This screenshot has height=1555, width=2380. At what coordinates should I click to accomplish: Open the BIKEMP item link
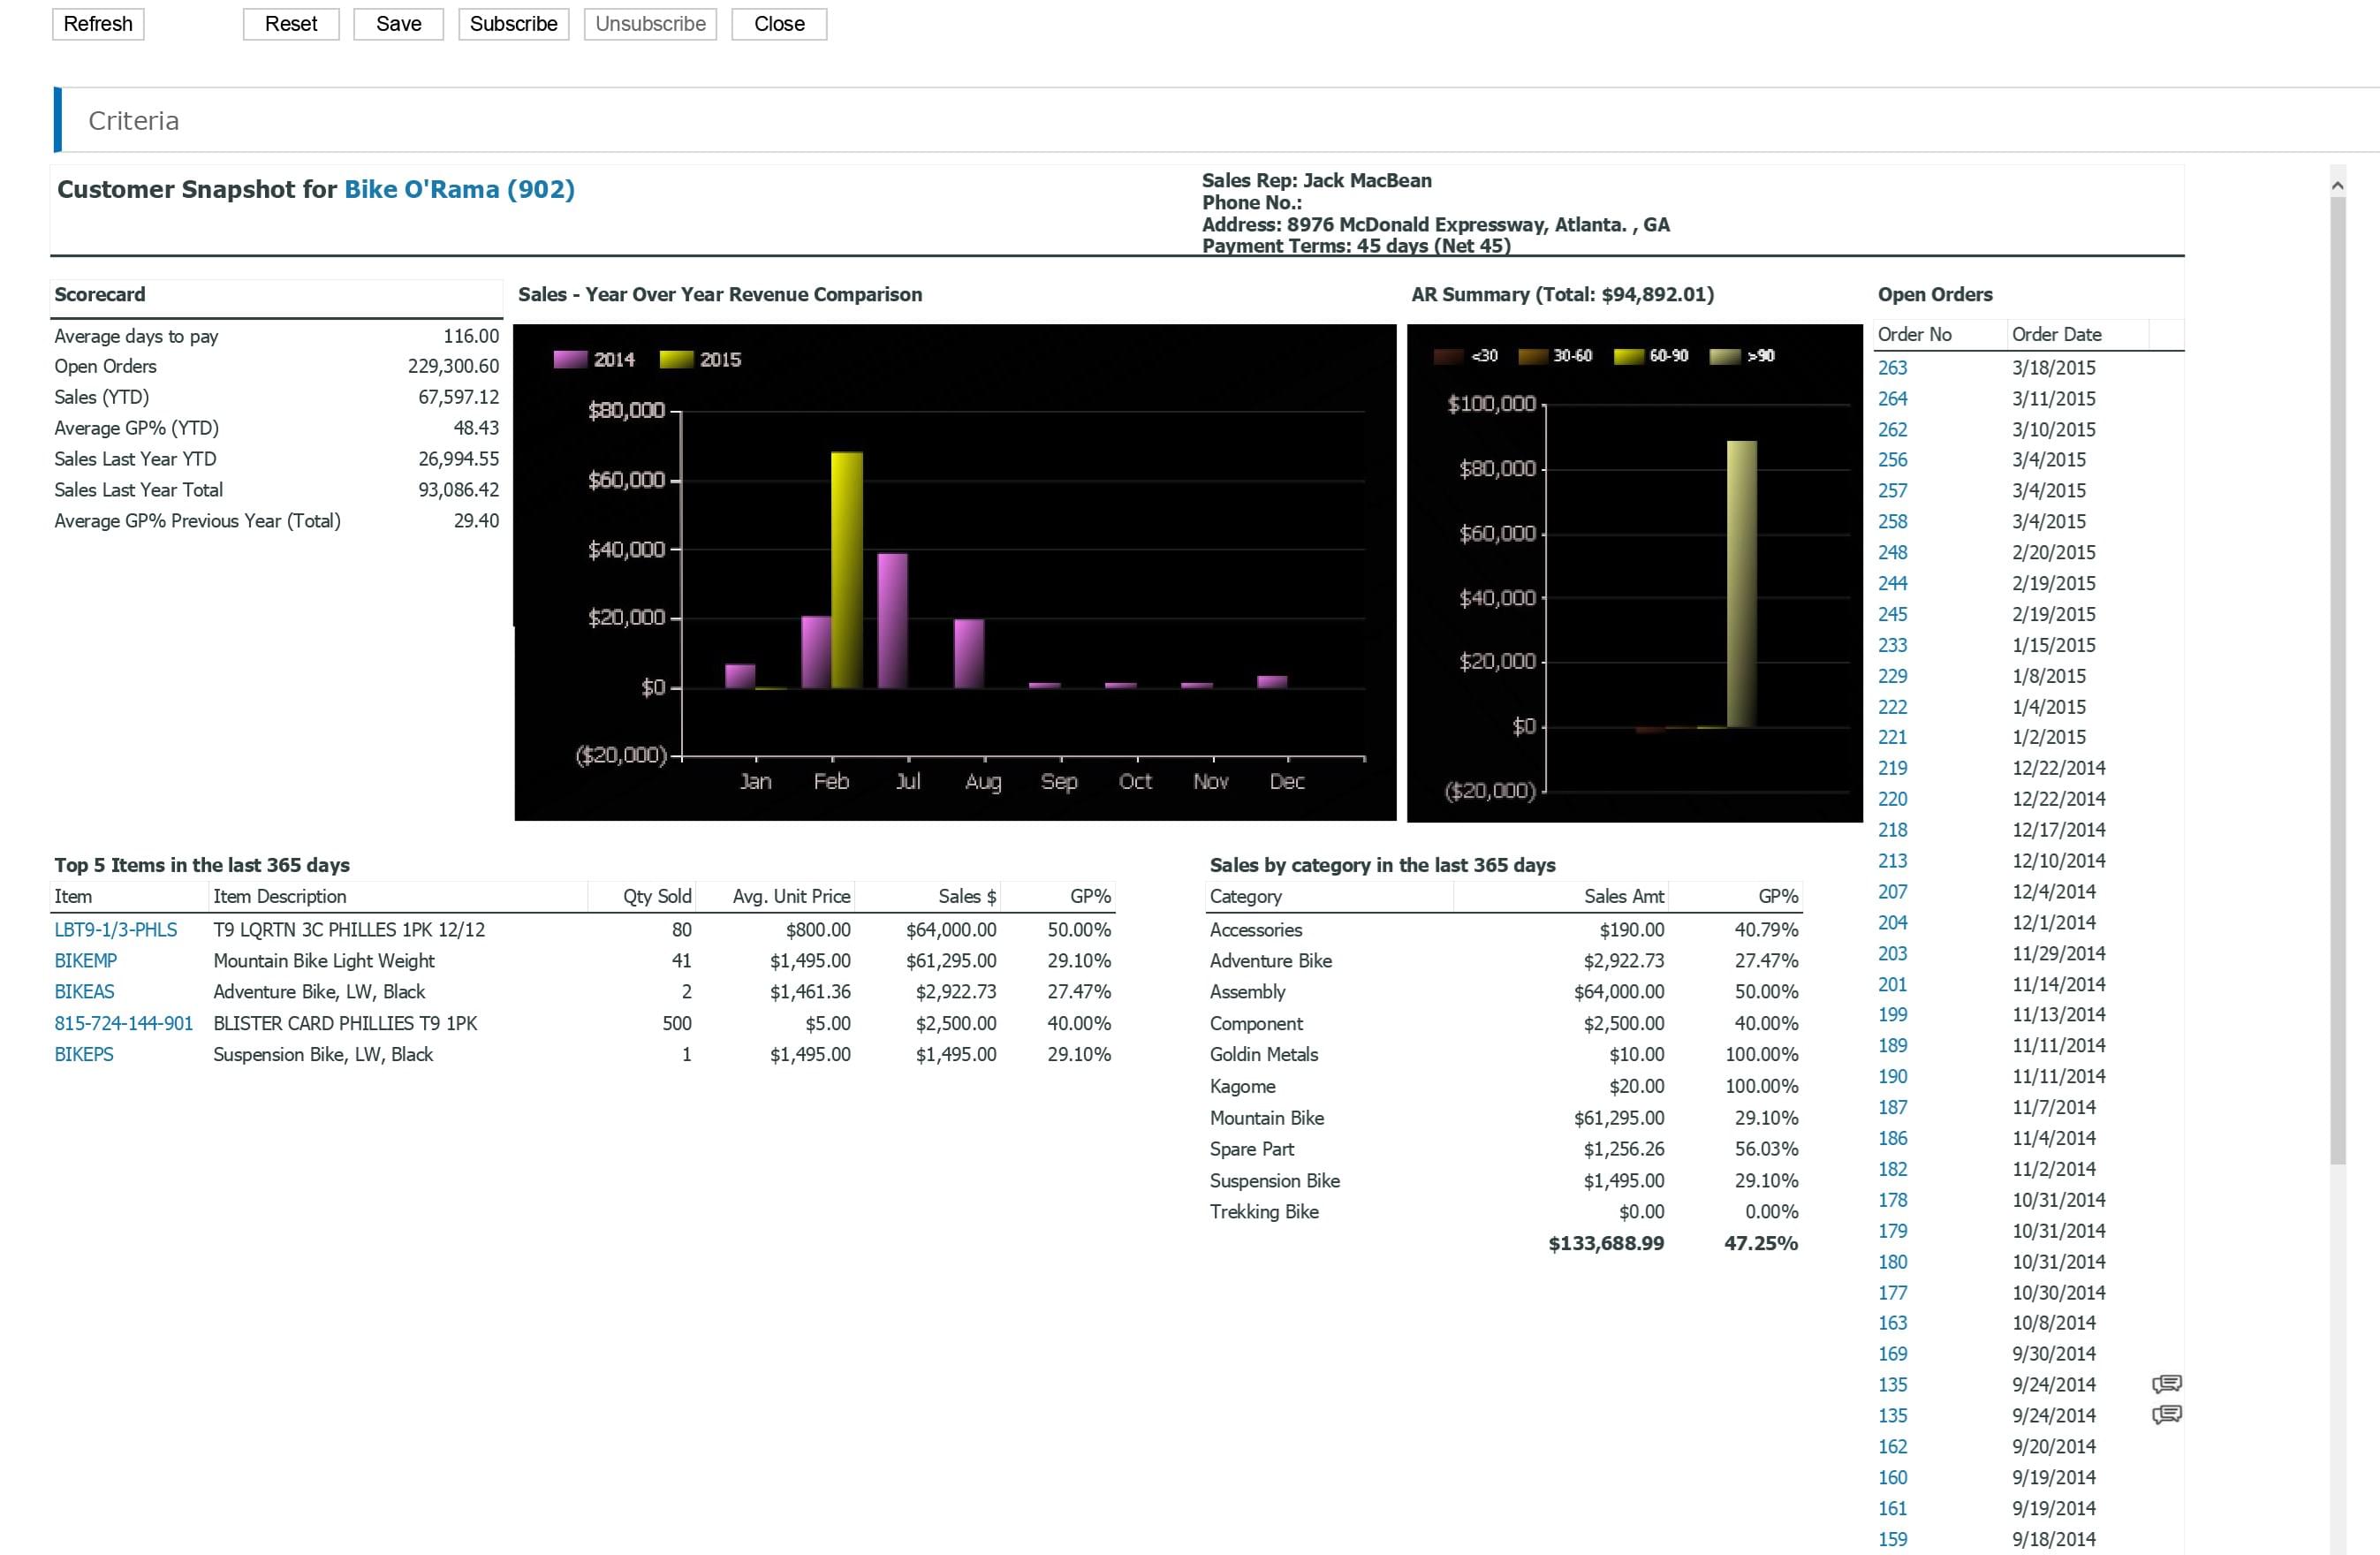tap(85, 960)
